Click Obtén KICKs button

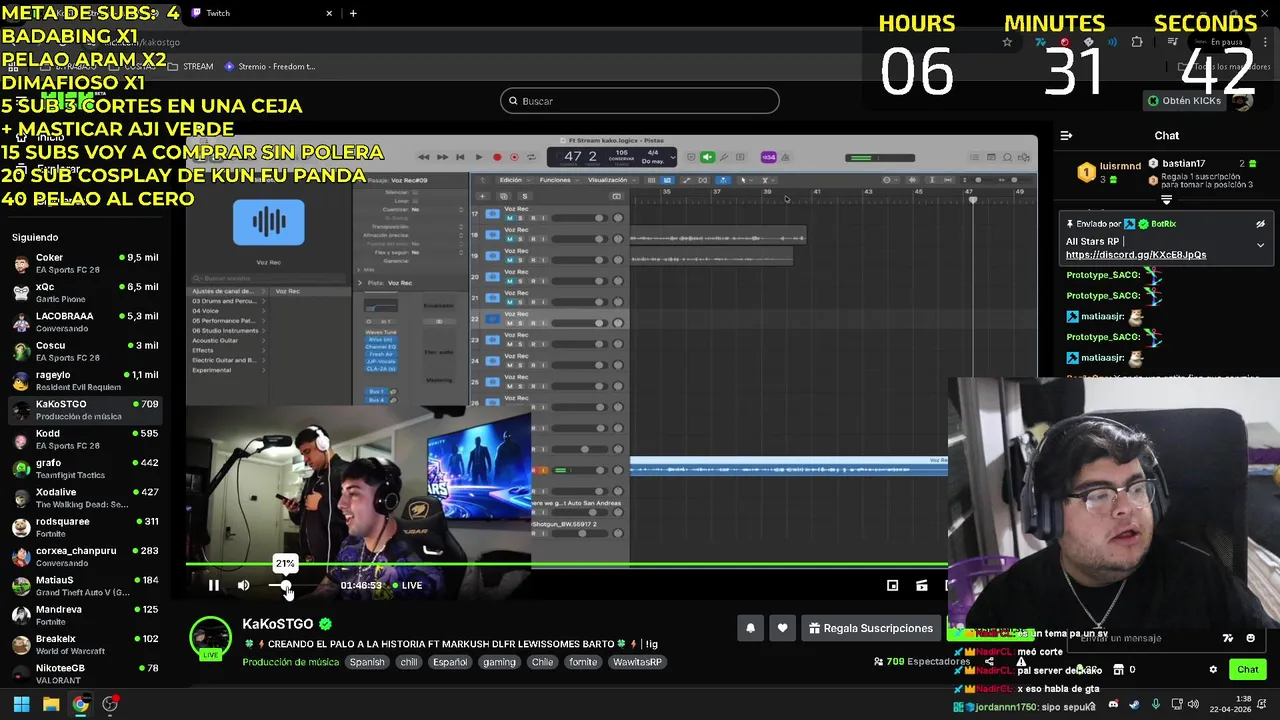pos(1184,101)
